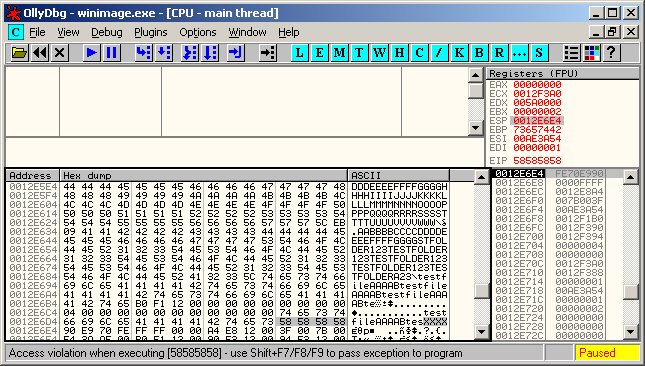The width and height of the screenshot is (645, 366).
Task: Show Patches via slash button
Action: [x=439, y=53]
